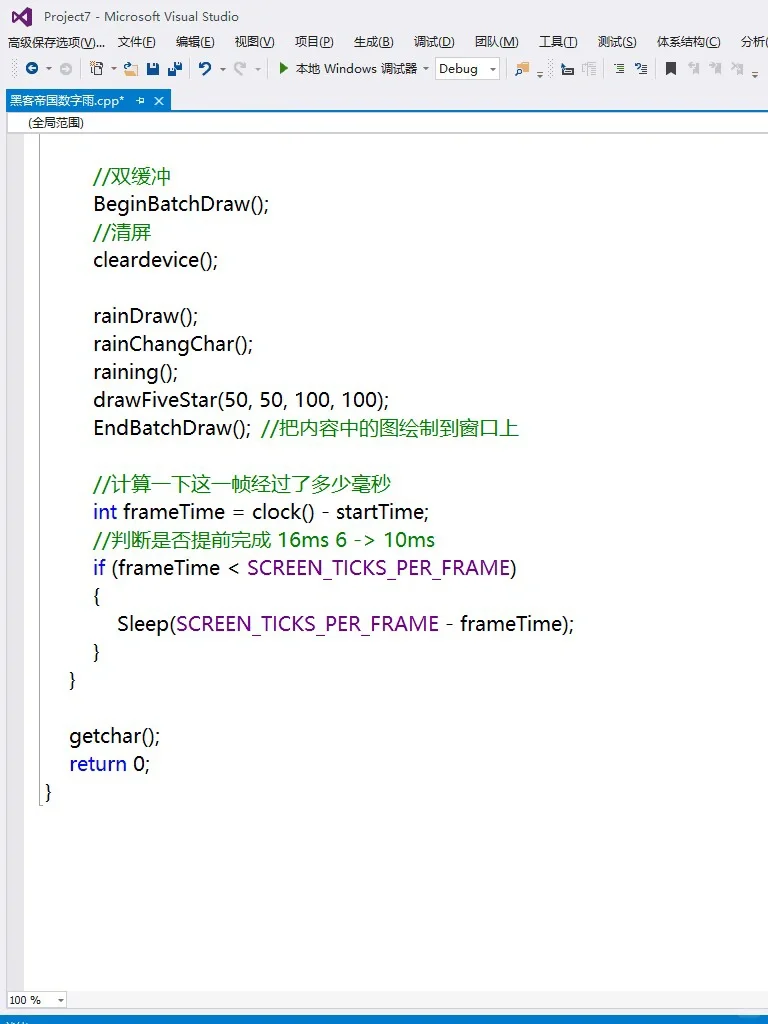Click the Redo icon
Viewport: 768px width, 1024px height.
coord(240,69)
